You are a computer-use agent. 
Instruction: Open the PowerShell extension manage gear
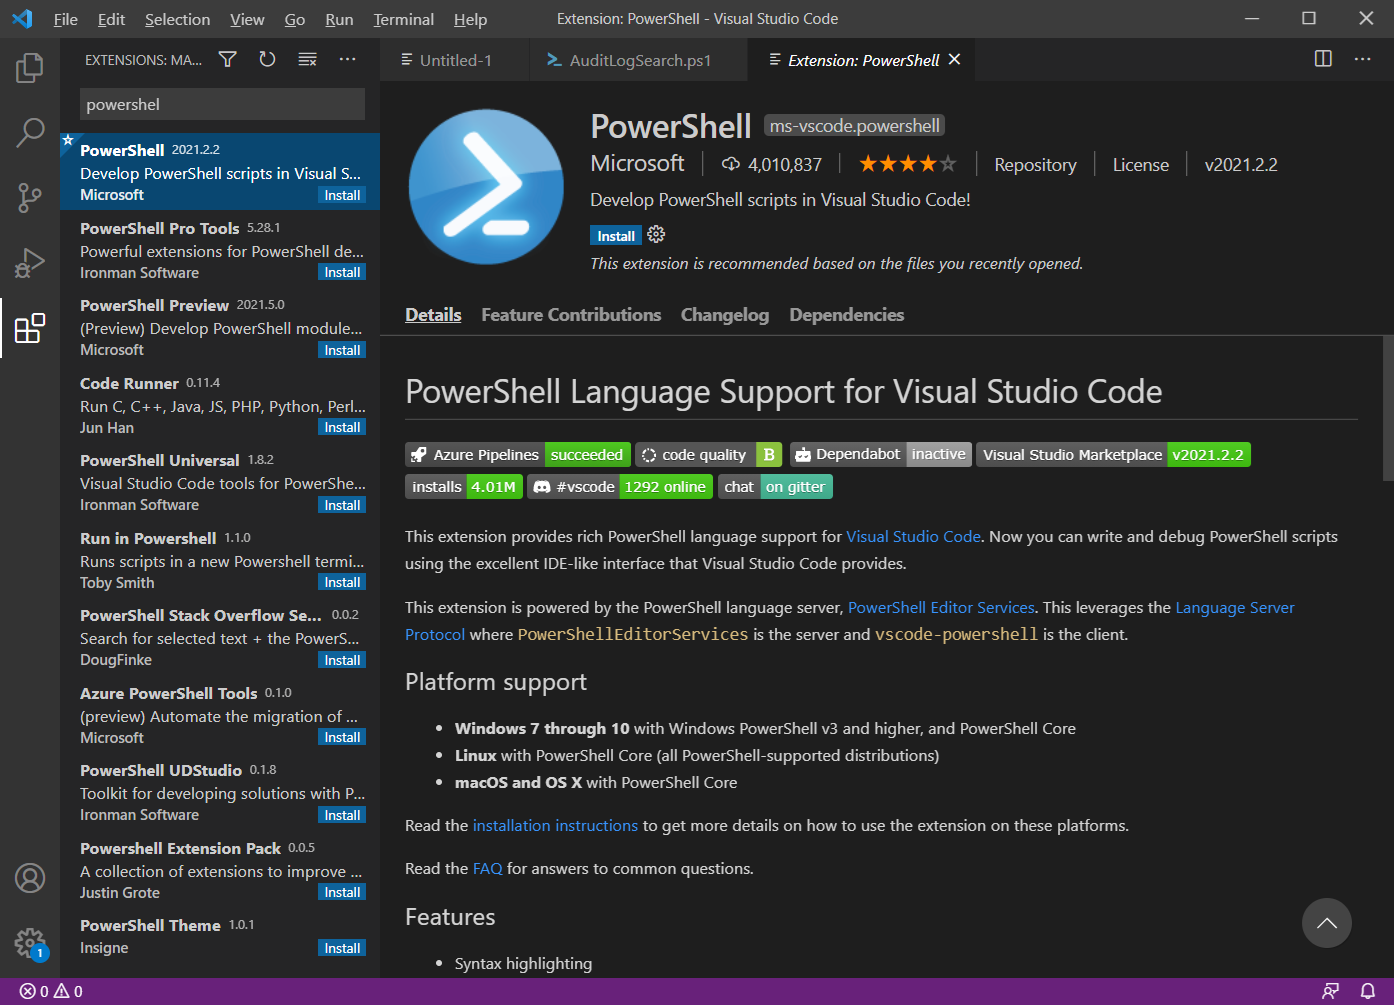(656, 235)
